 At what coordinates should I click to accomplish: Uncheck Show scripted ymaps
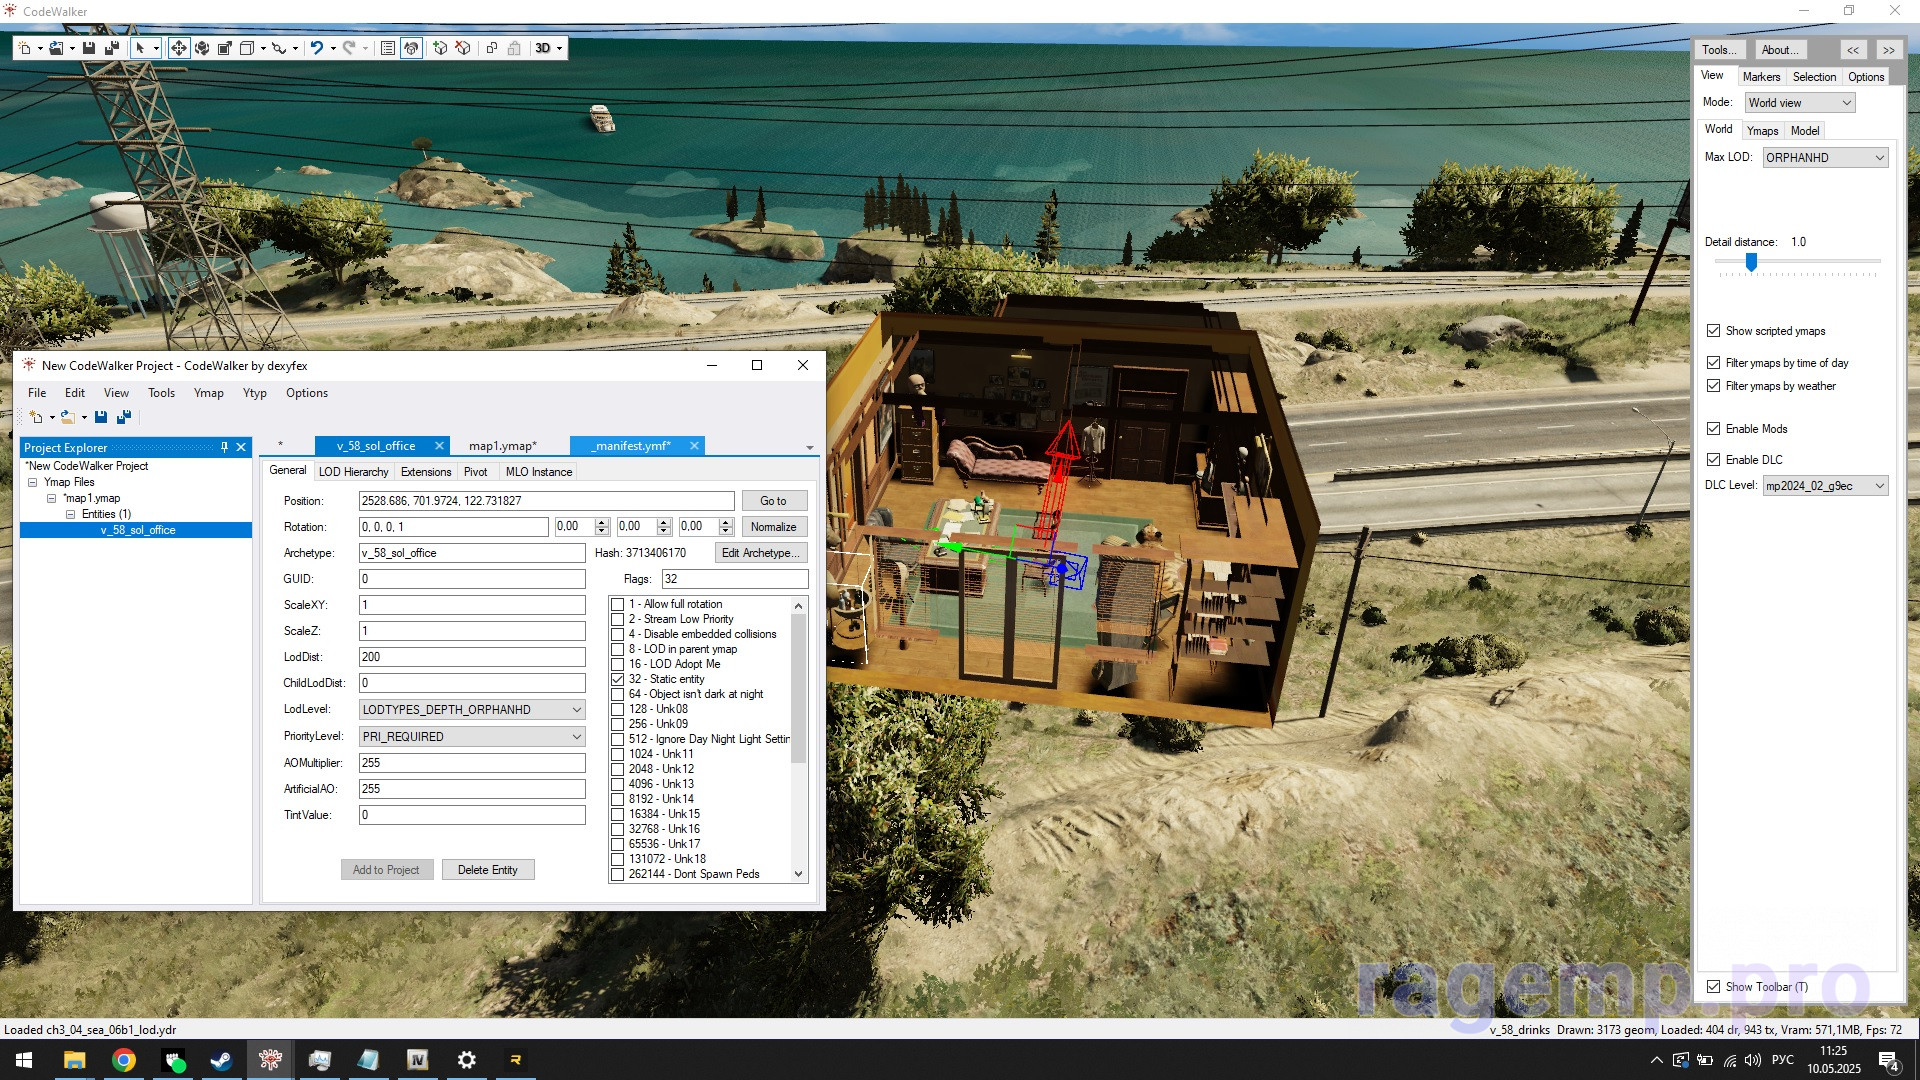(x=1713, y=331)
